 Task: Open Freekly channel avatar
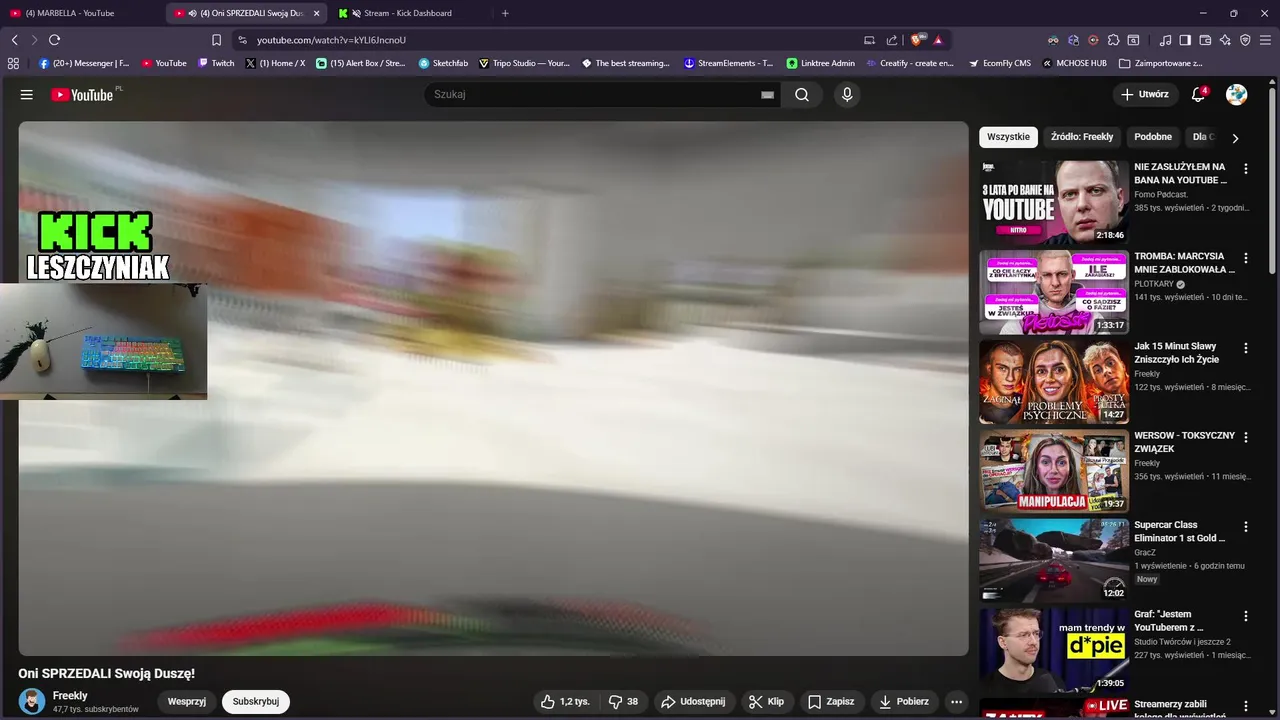coord(32,702)
